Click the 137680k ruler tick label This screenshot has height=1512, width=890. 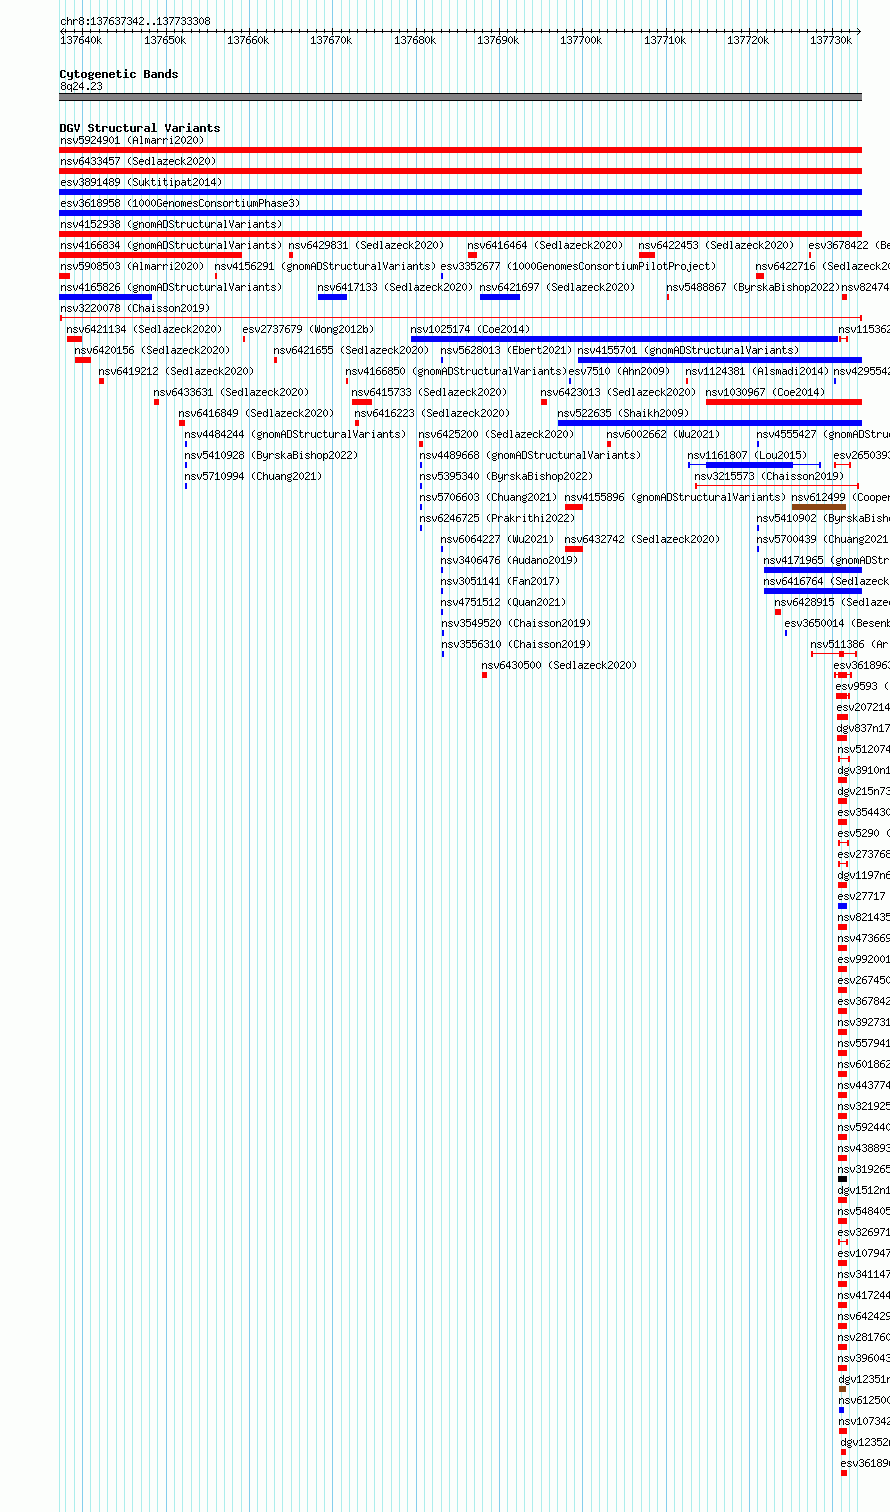coord(414,40)
